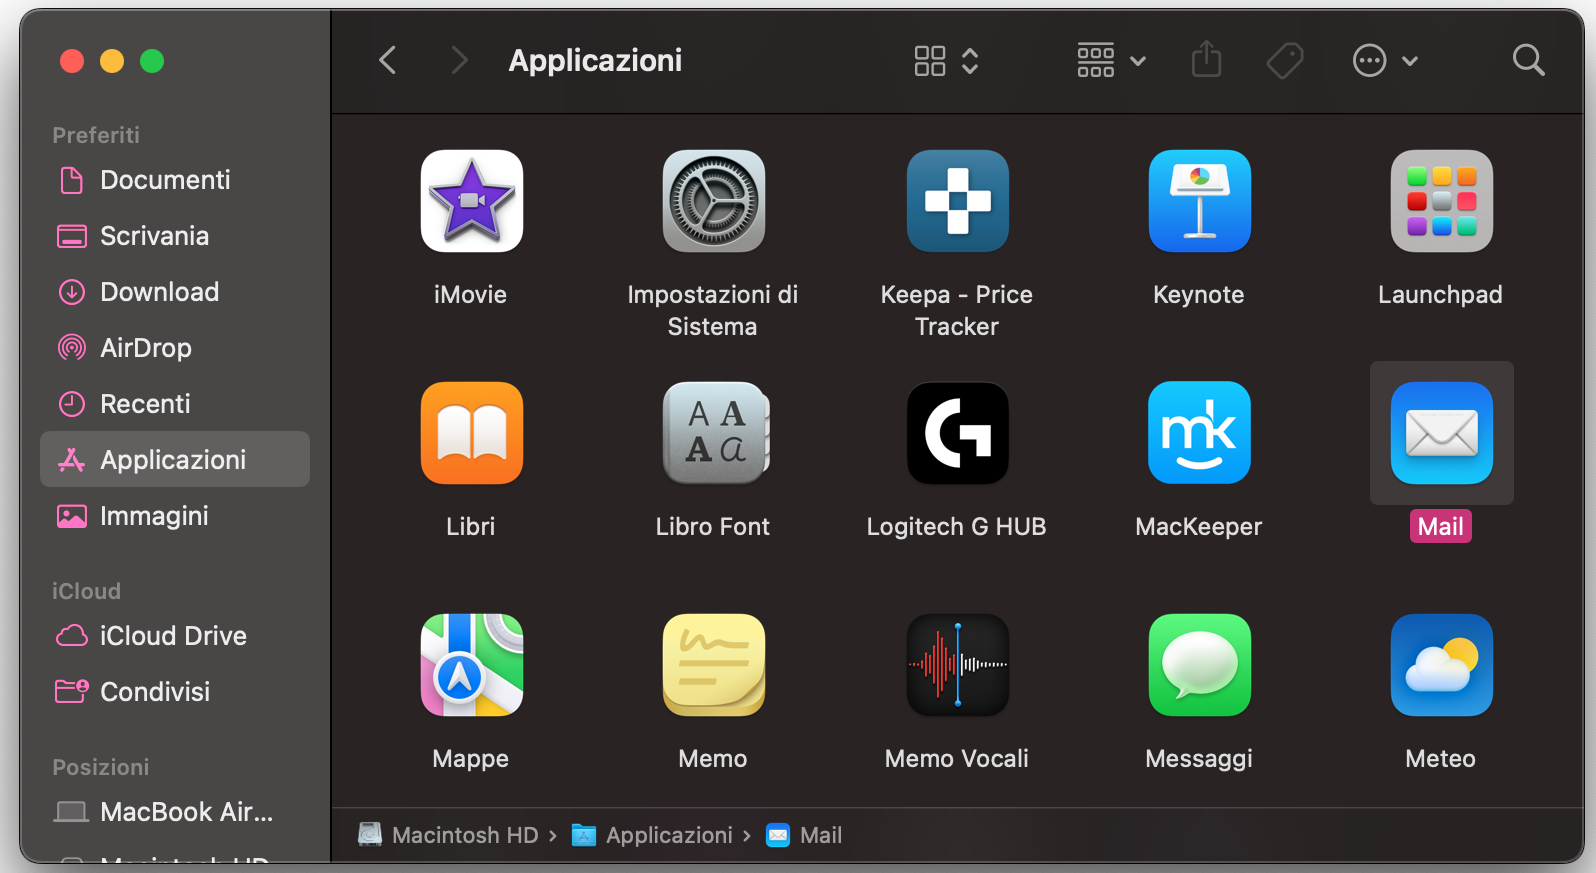The width and height of the screenshot is (1596, 873).
Task: Select the Impostazioni di Sistema gear icon
Action: pos(713,201)
